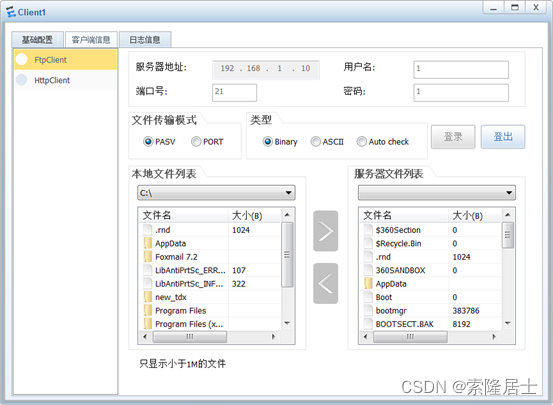Click the 服务器地址 IP address field

[x=266, y=69]
